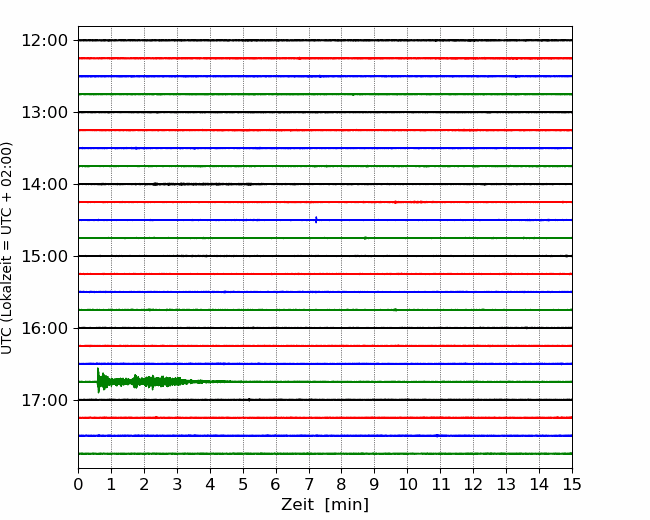Click x-axis tick label 3

(177, 484)
